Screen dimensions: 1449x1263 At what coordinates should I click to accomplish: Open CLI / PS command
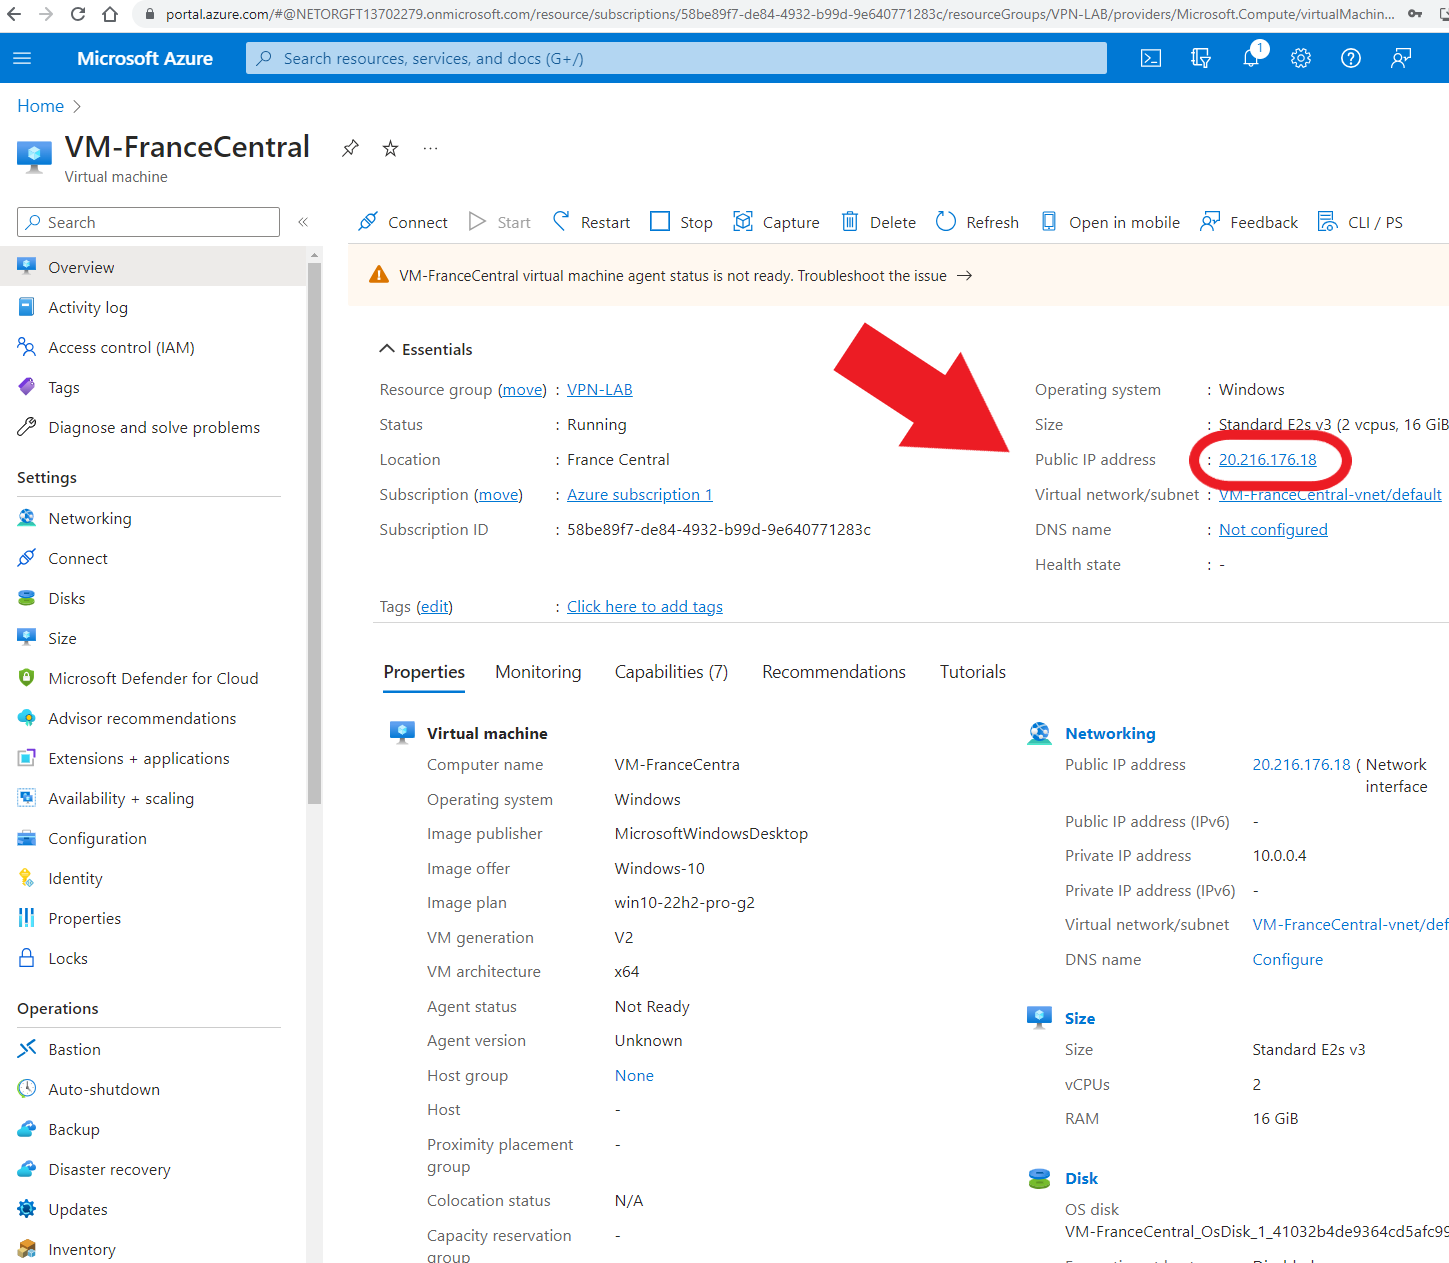(x=1360, y=222)
